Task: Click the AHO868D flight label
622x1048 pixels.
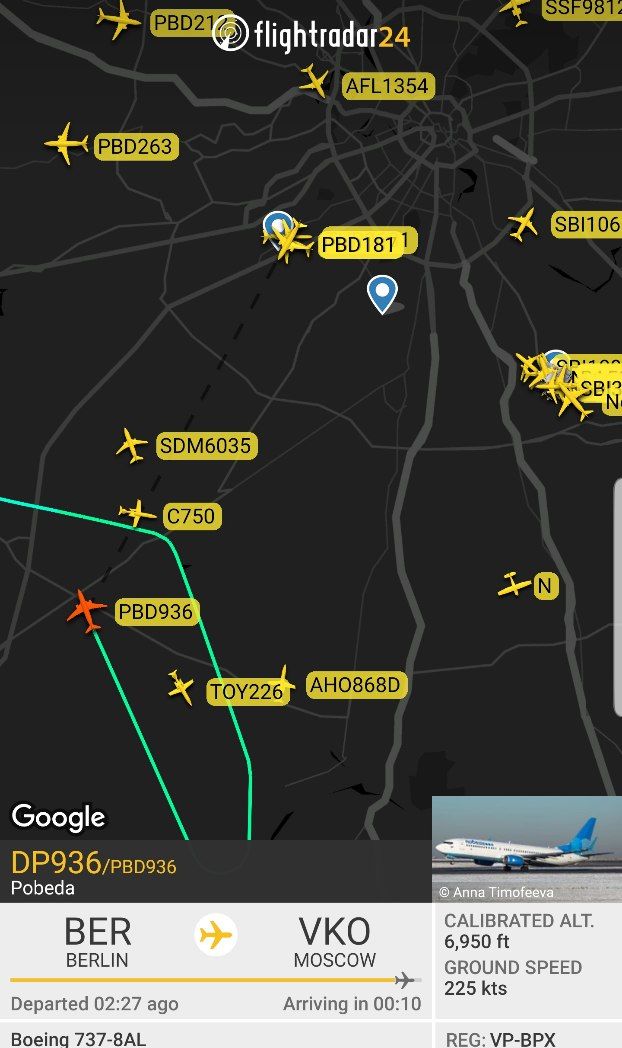Action: (356, 685)
